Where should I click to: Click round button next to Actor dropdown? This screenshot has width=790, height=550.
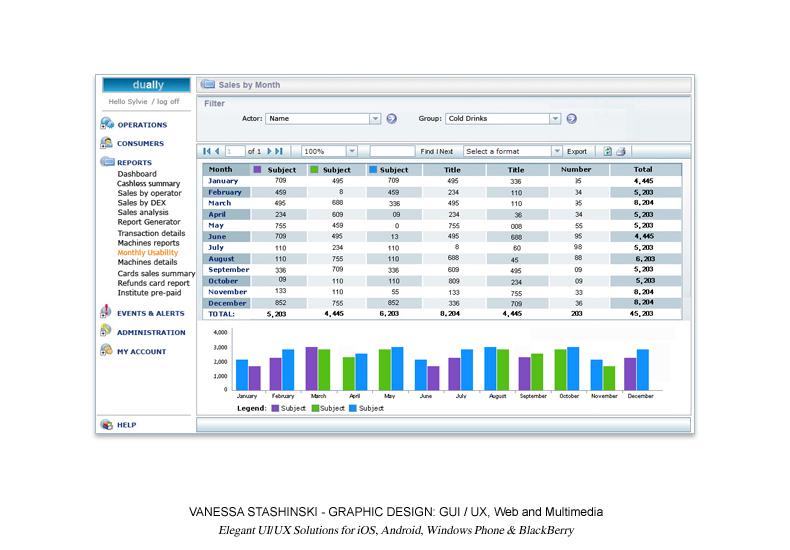(391, 118)
